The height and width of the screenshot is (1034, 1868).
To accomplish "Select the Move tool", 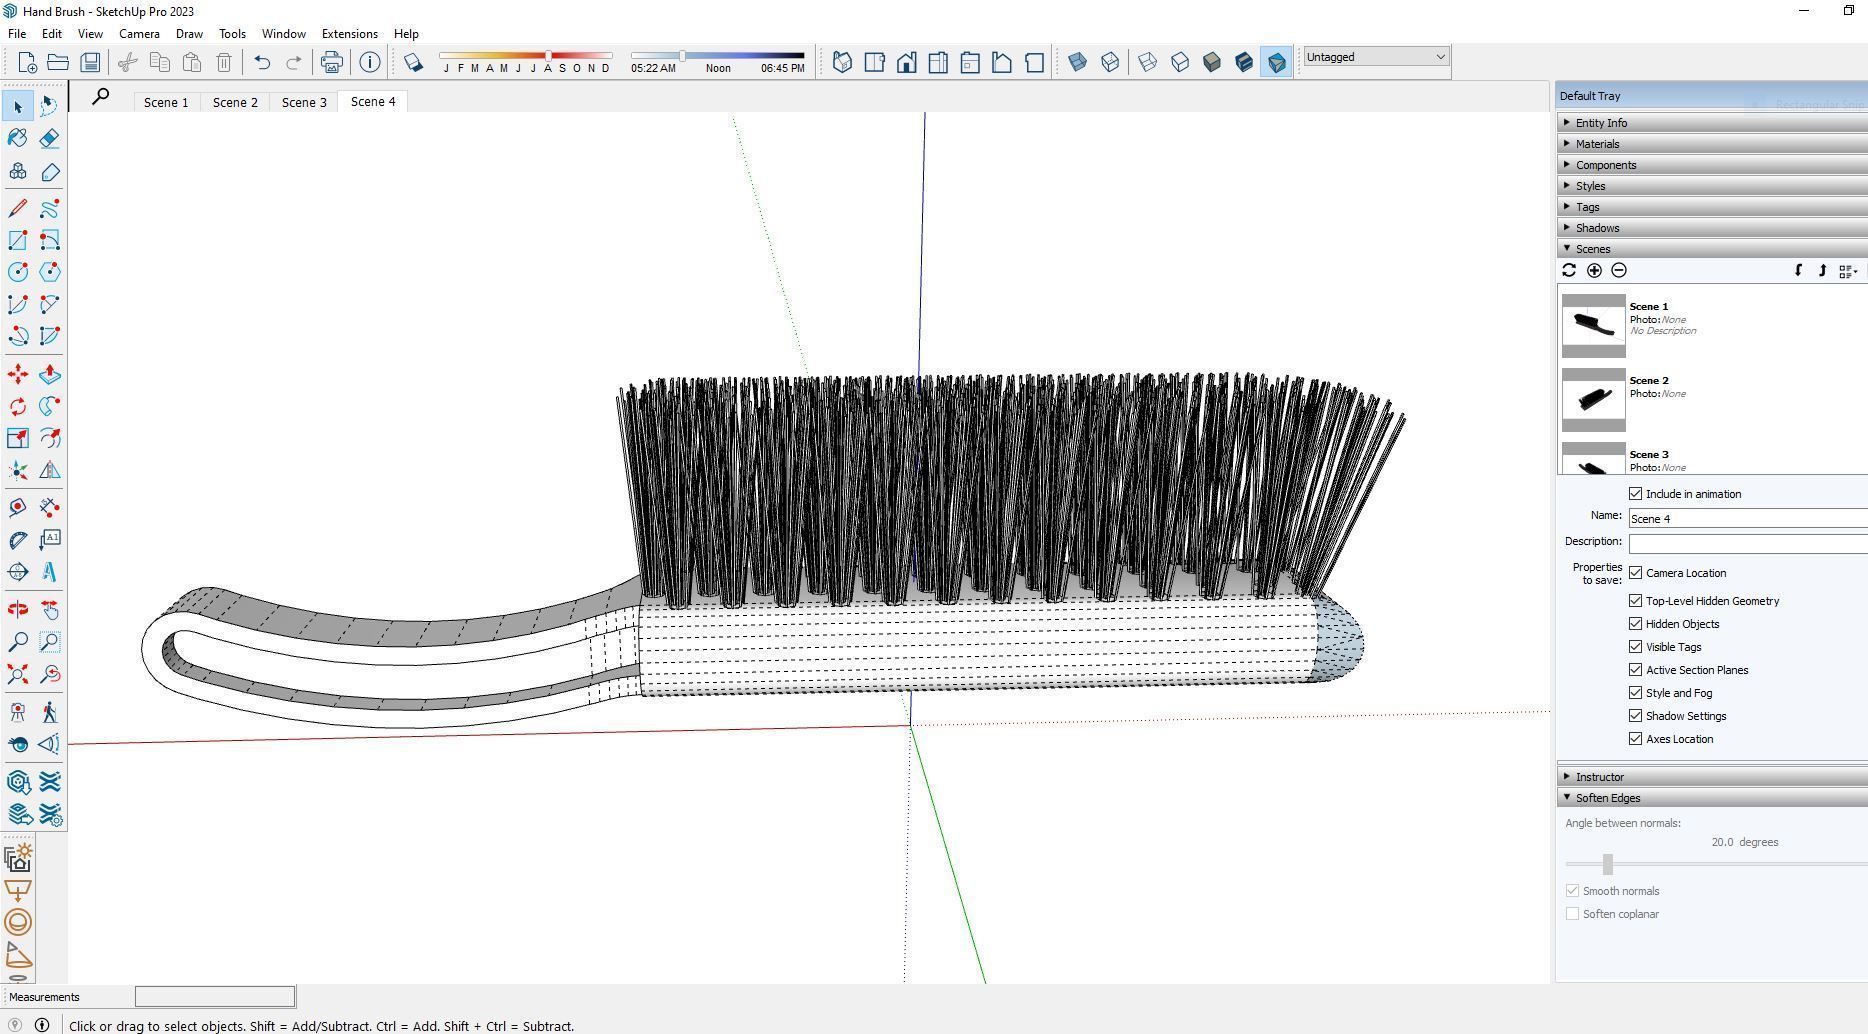I will click(x=18, y=374).
